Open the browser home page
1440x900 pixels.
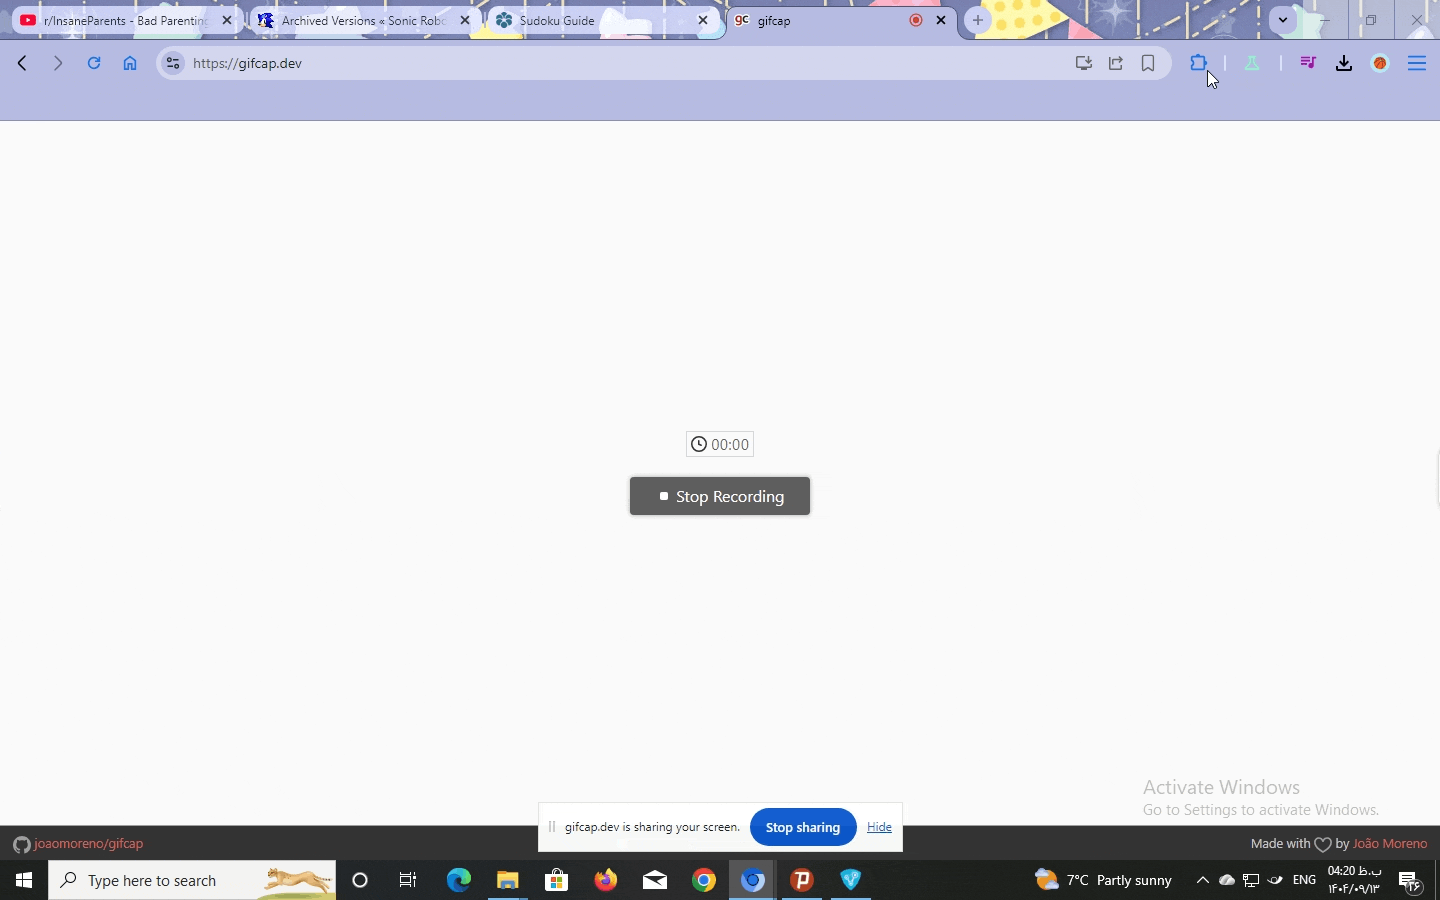130,63
